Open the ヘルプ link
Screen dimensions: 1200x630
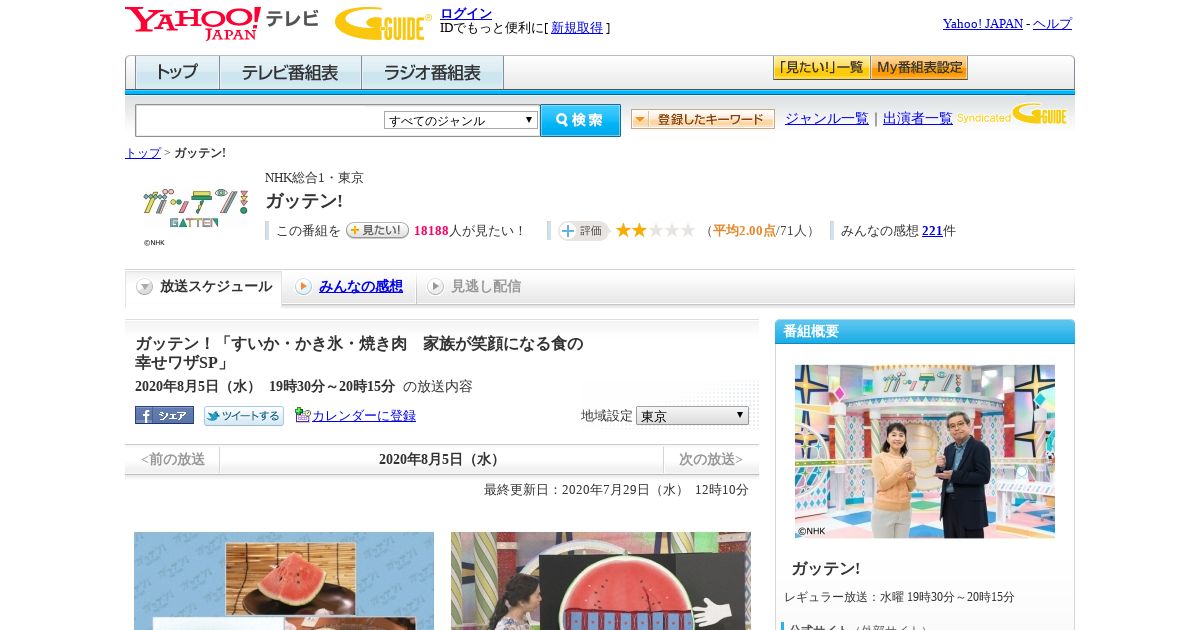1052,24
